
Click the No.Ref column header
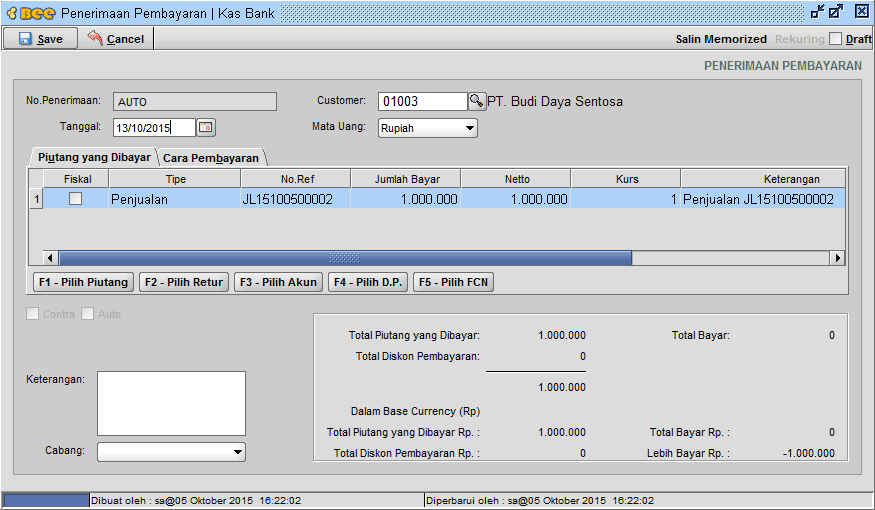click(296, 179)
